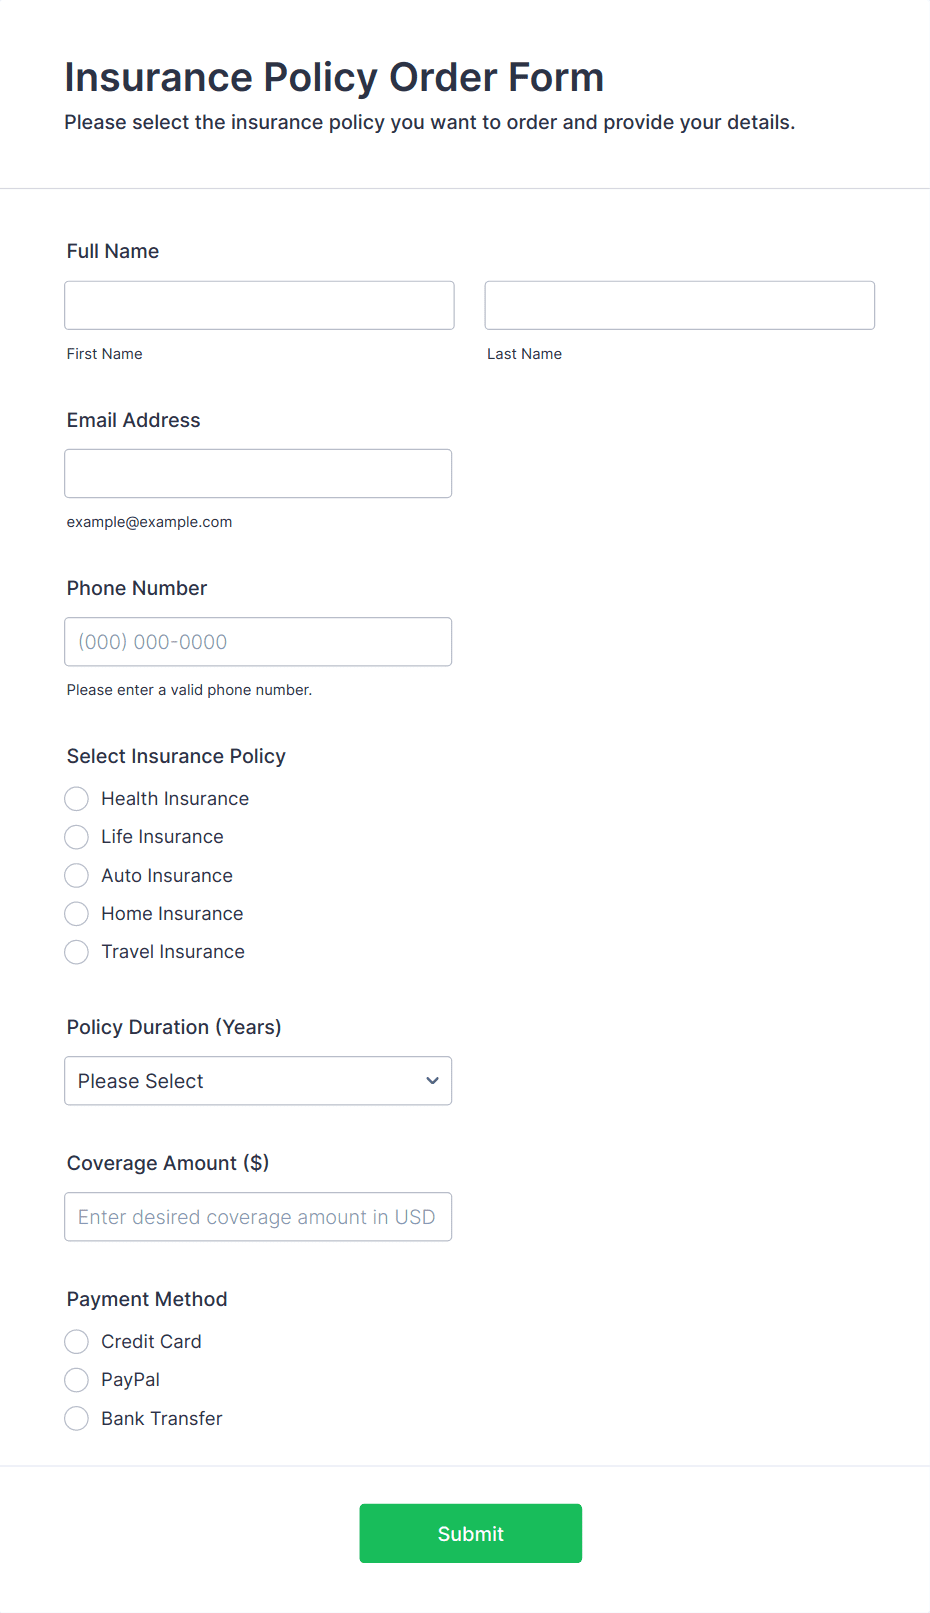Image resolution: width=930 pixels, height=1613 pixels.
Task: Pick the Bank Transfer radio button
Action: click(77, 1419)
